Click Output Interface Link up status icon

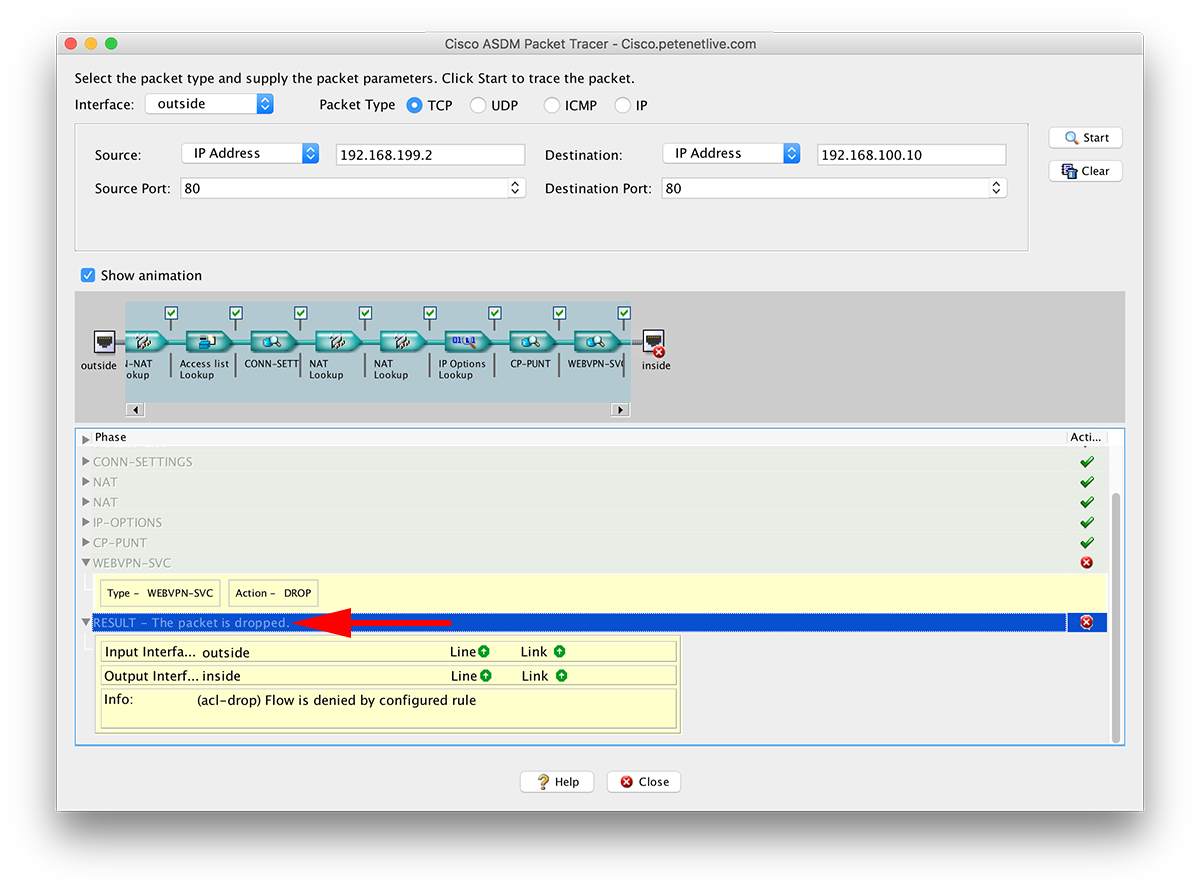point(560,676)
